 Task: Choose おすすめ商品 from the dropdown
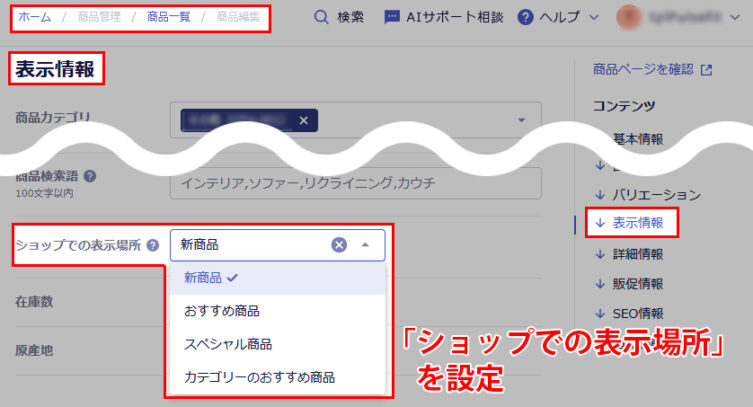coord(222,311)
